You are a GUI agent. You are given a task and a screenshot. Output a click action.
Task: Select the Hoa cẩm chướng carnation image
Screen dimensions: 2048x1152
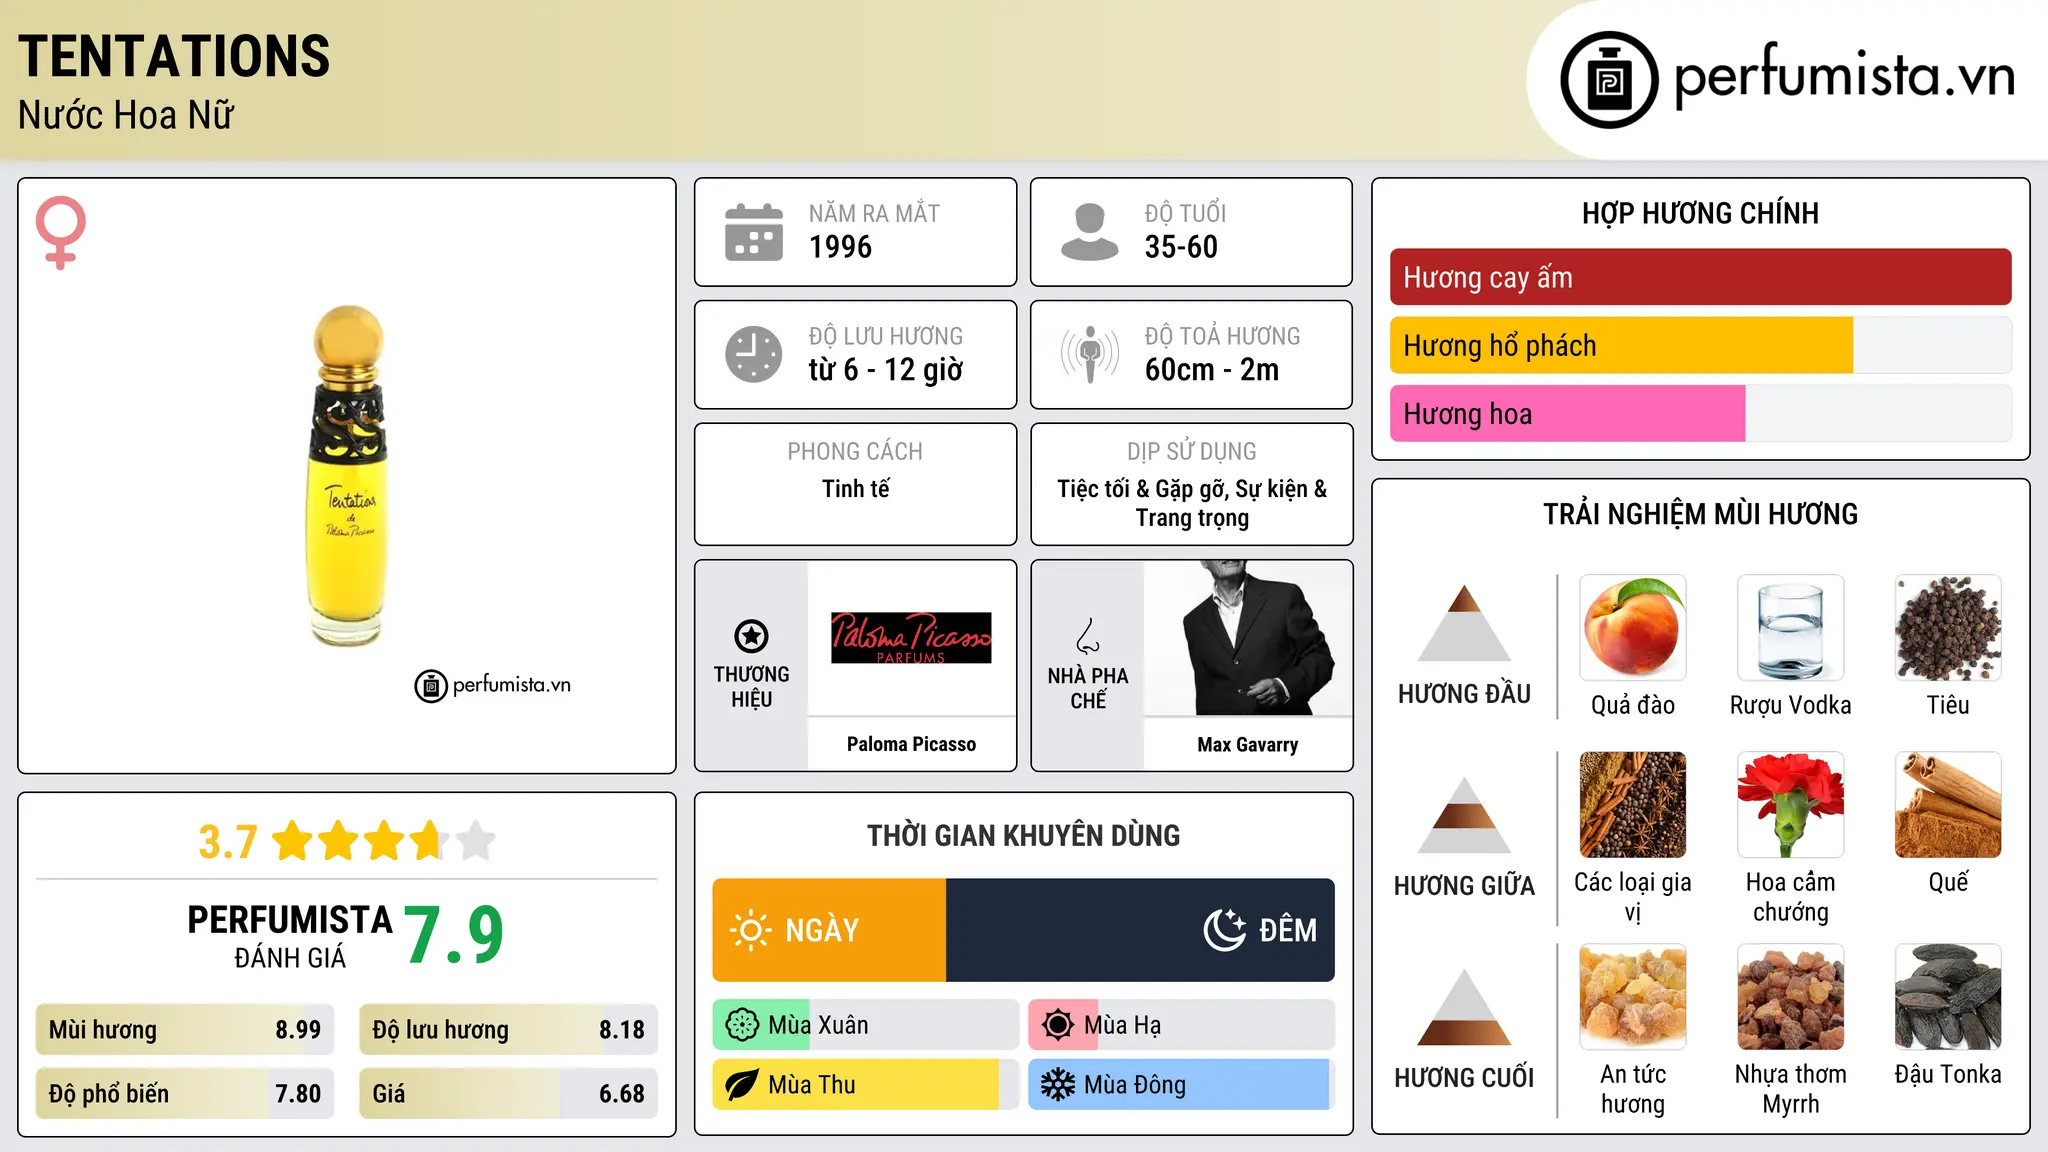(x=1791, y=805)
